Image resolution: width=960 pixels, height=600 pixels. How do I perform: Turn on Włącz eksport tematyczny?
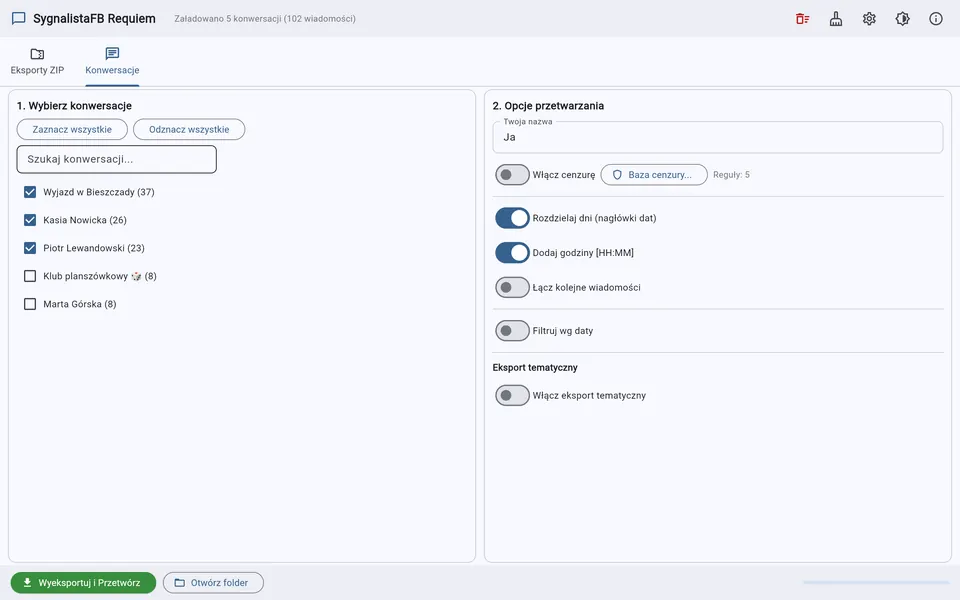[x=512, y=396]
